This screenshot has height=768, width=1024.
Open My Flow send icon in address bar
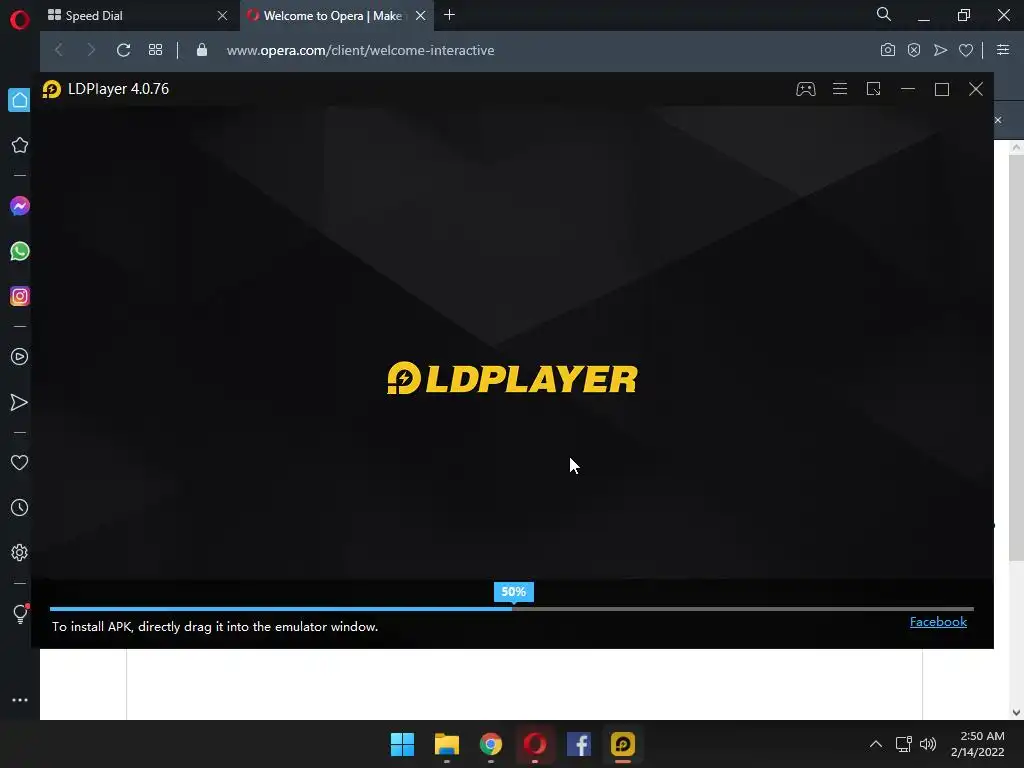pos(940,50)
